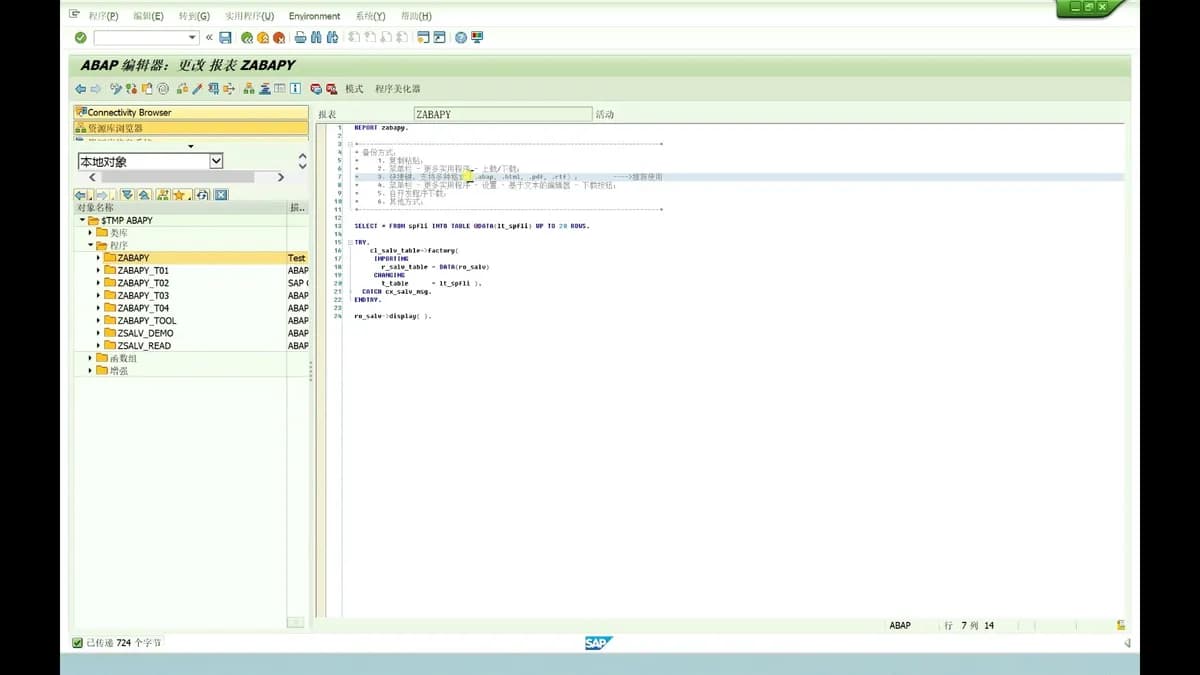The image size is (1200, 675).
Task: Select the highlighted ZABAPY program row
Action: coord(191,258)
